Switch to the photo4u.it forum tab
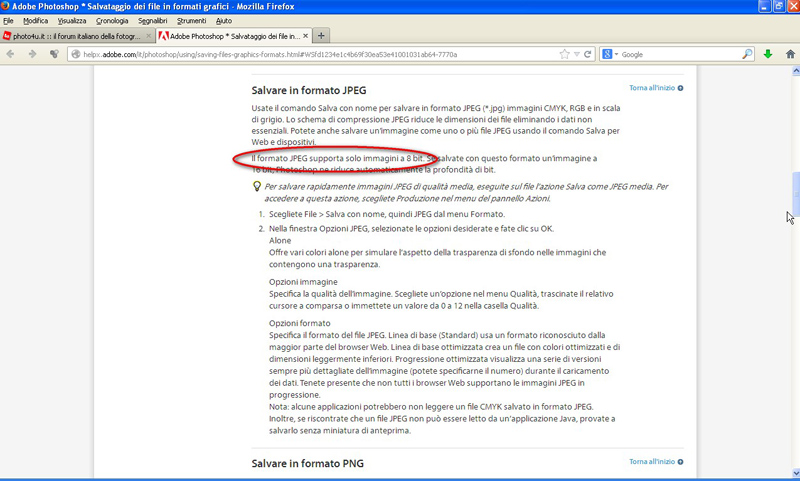Screen dimensions: 800x481 click(72, 35)
